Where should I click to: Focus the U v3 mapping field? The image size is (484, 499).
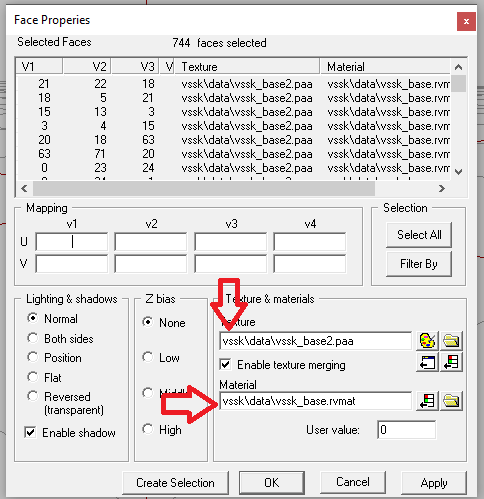pos(231,241)
